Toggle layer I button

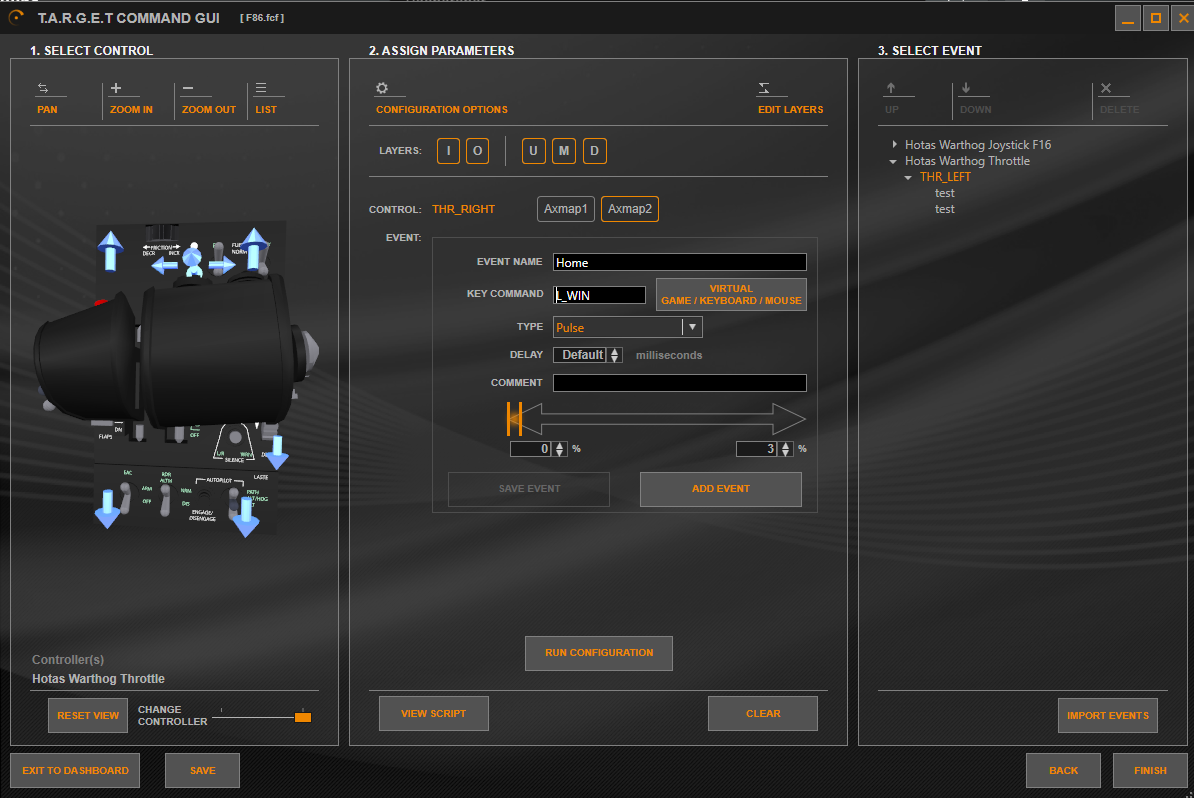pyautogui.click(x=448, y=151)
